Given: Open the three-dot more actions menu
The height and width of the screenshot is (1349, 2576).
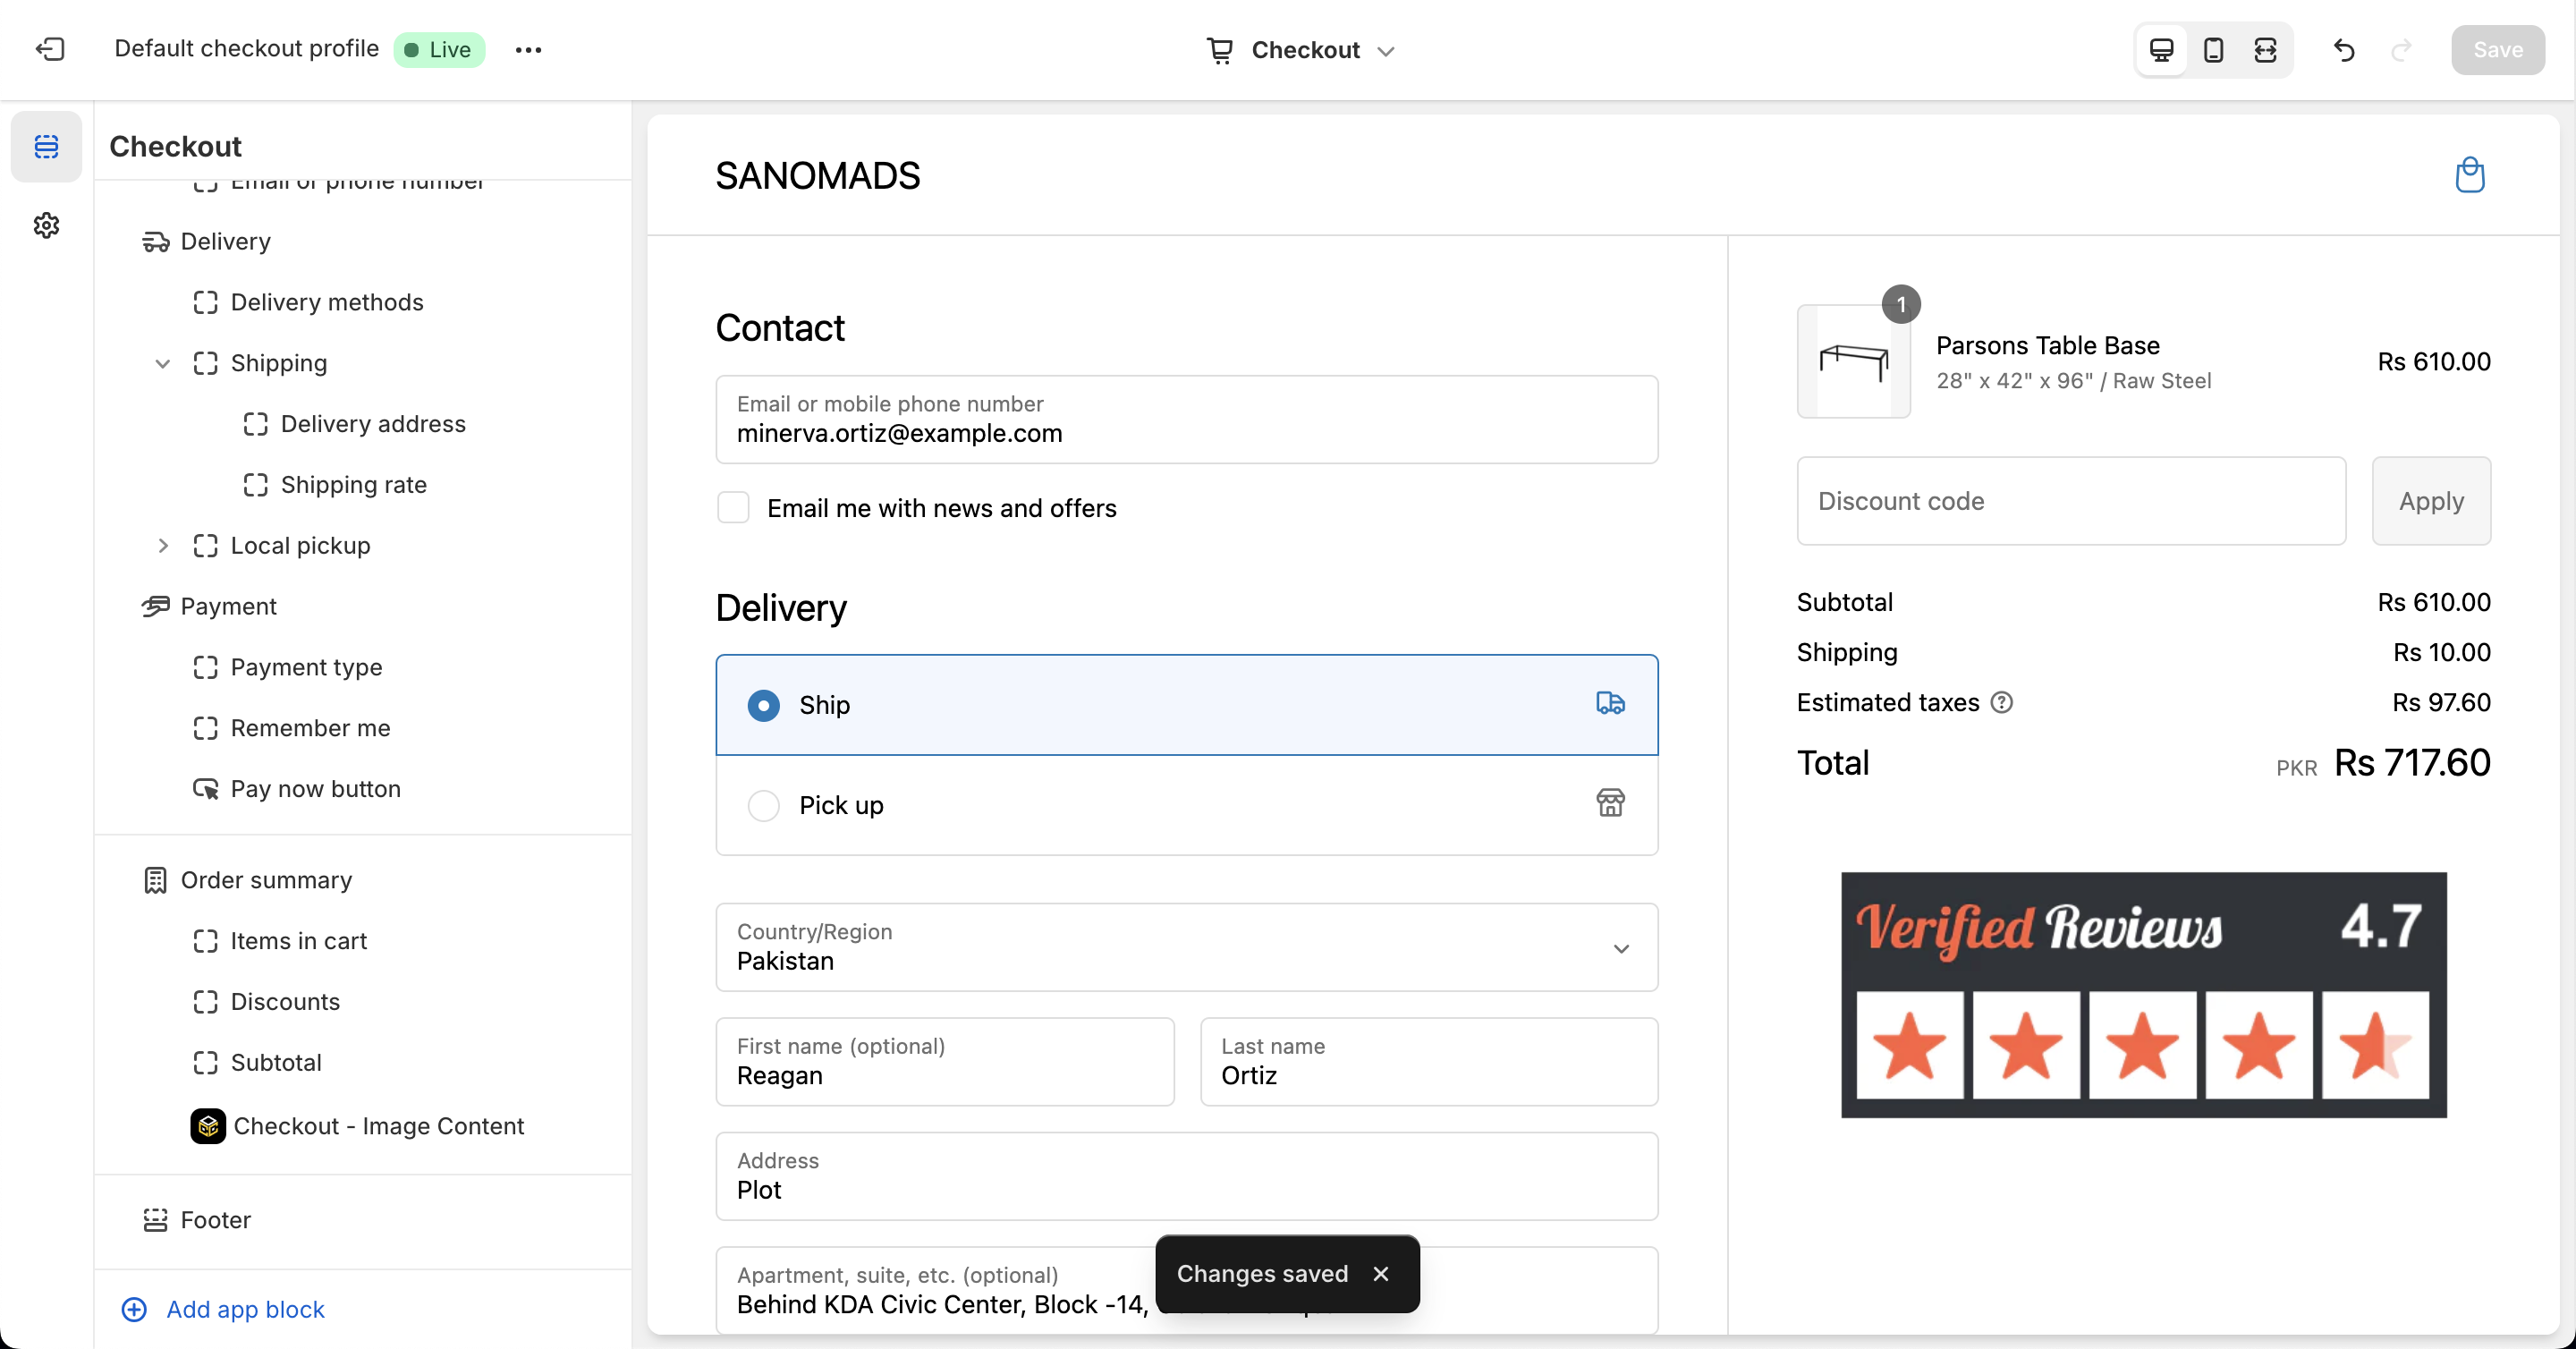Looking at the screenshot, I should pos(528,50).
